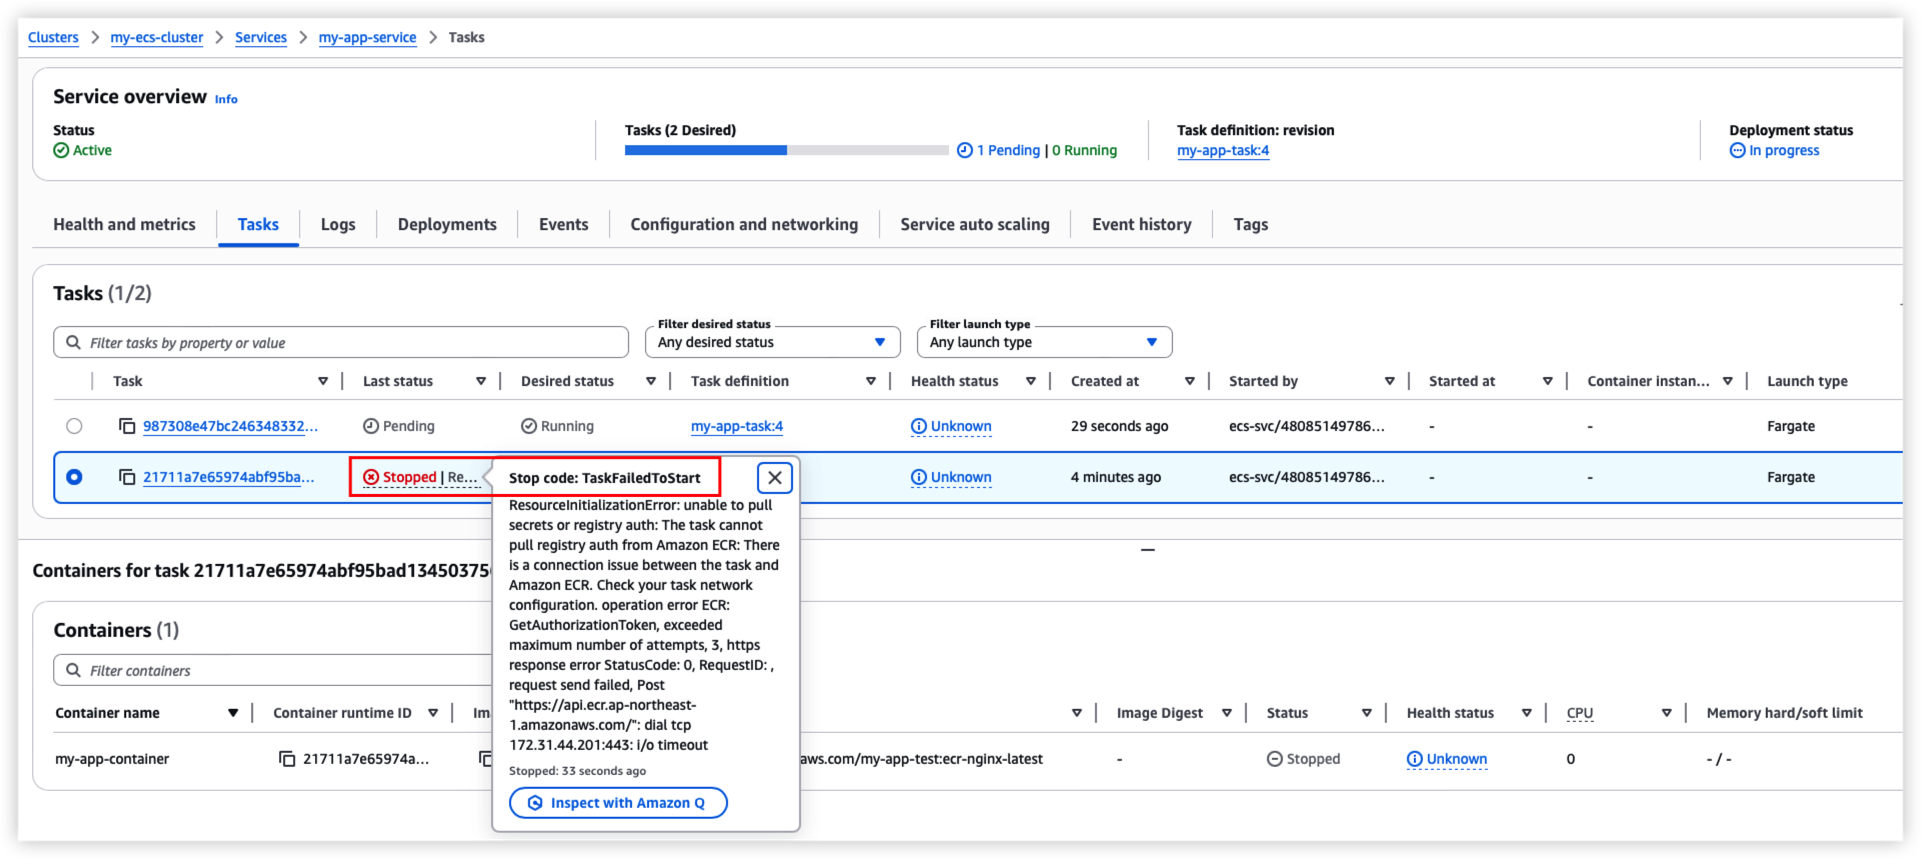Sort by Last status column arrow
This screenshot has width=1921, height=859.
coord(481,381)
